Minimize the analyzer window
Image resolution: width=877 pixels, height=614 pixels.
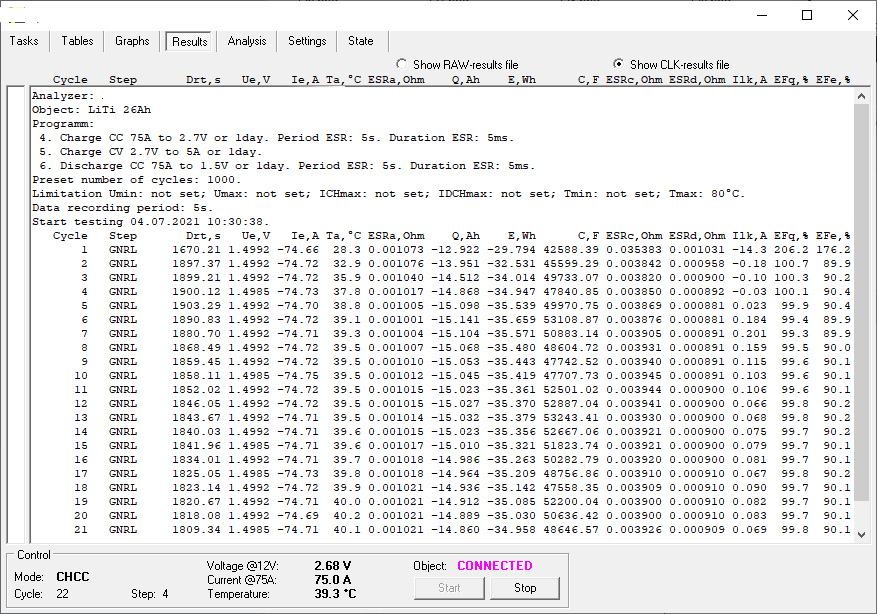point(762,15)
